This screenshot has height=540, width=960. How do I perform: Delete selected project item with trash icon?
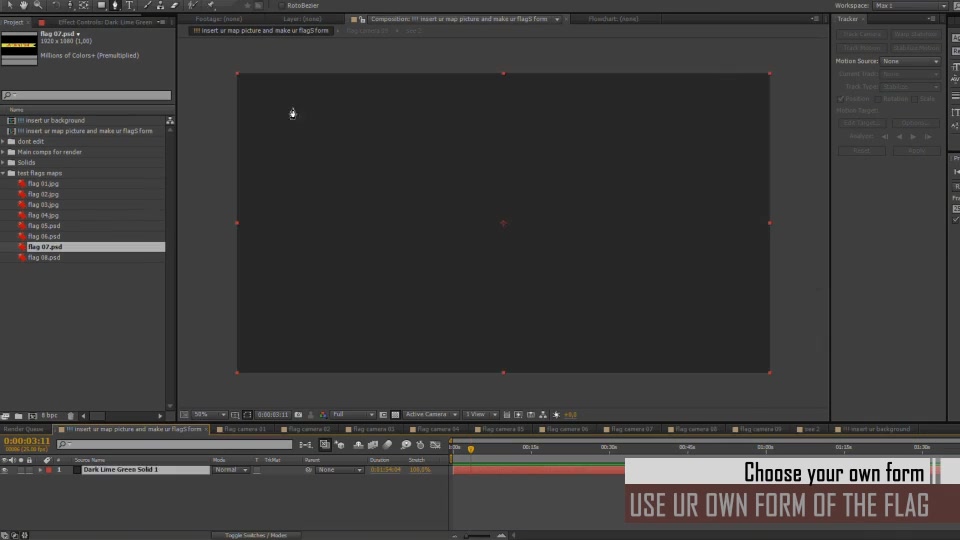click(70, 416)
